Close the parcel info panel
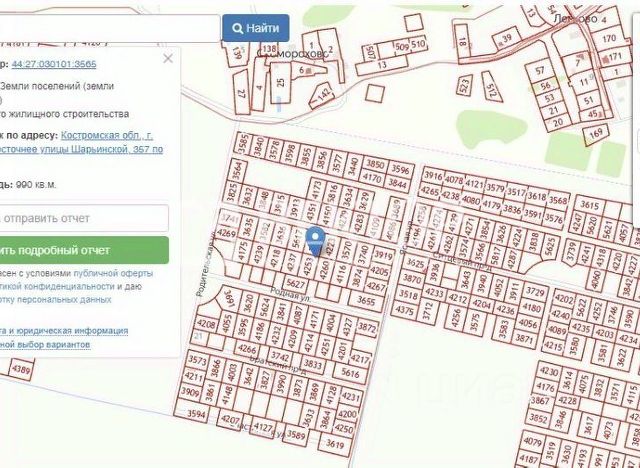 [x=168, y=59]
